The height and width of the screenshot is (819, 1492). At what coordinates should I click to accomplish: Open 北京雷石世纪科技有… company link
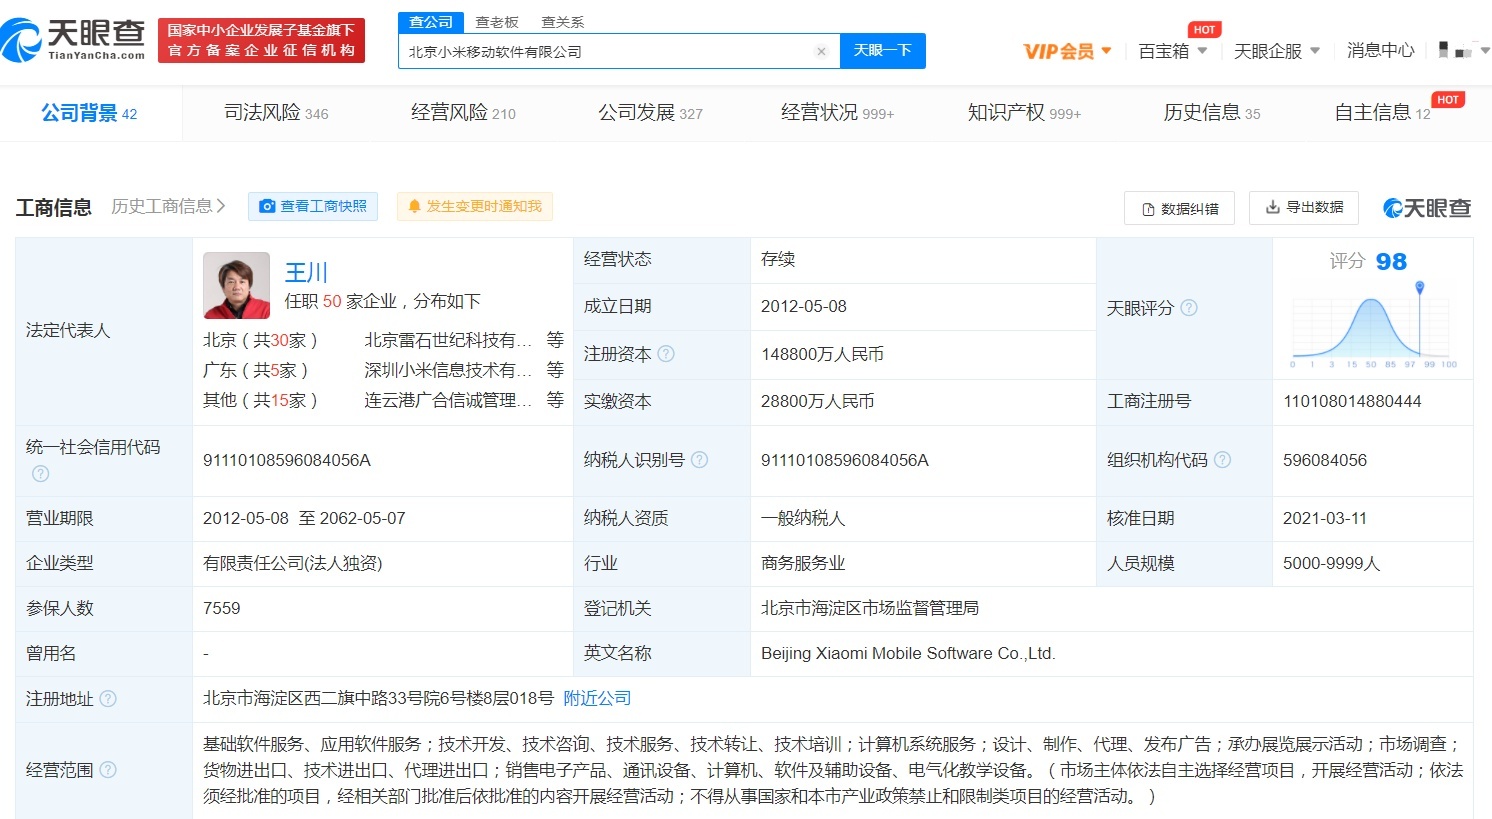(x=448, y=340)
